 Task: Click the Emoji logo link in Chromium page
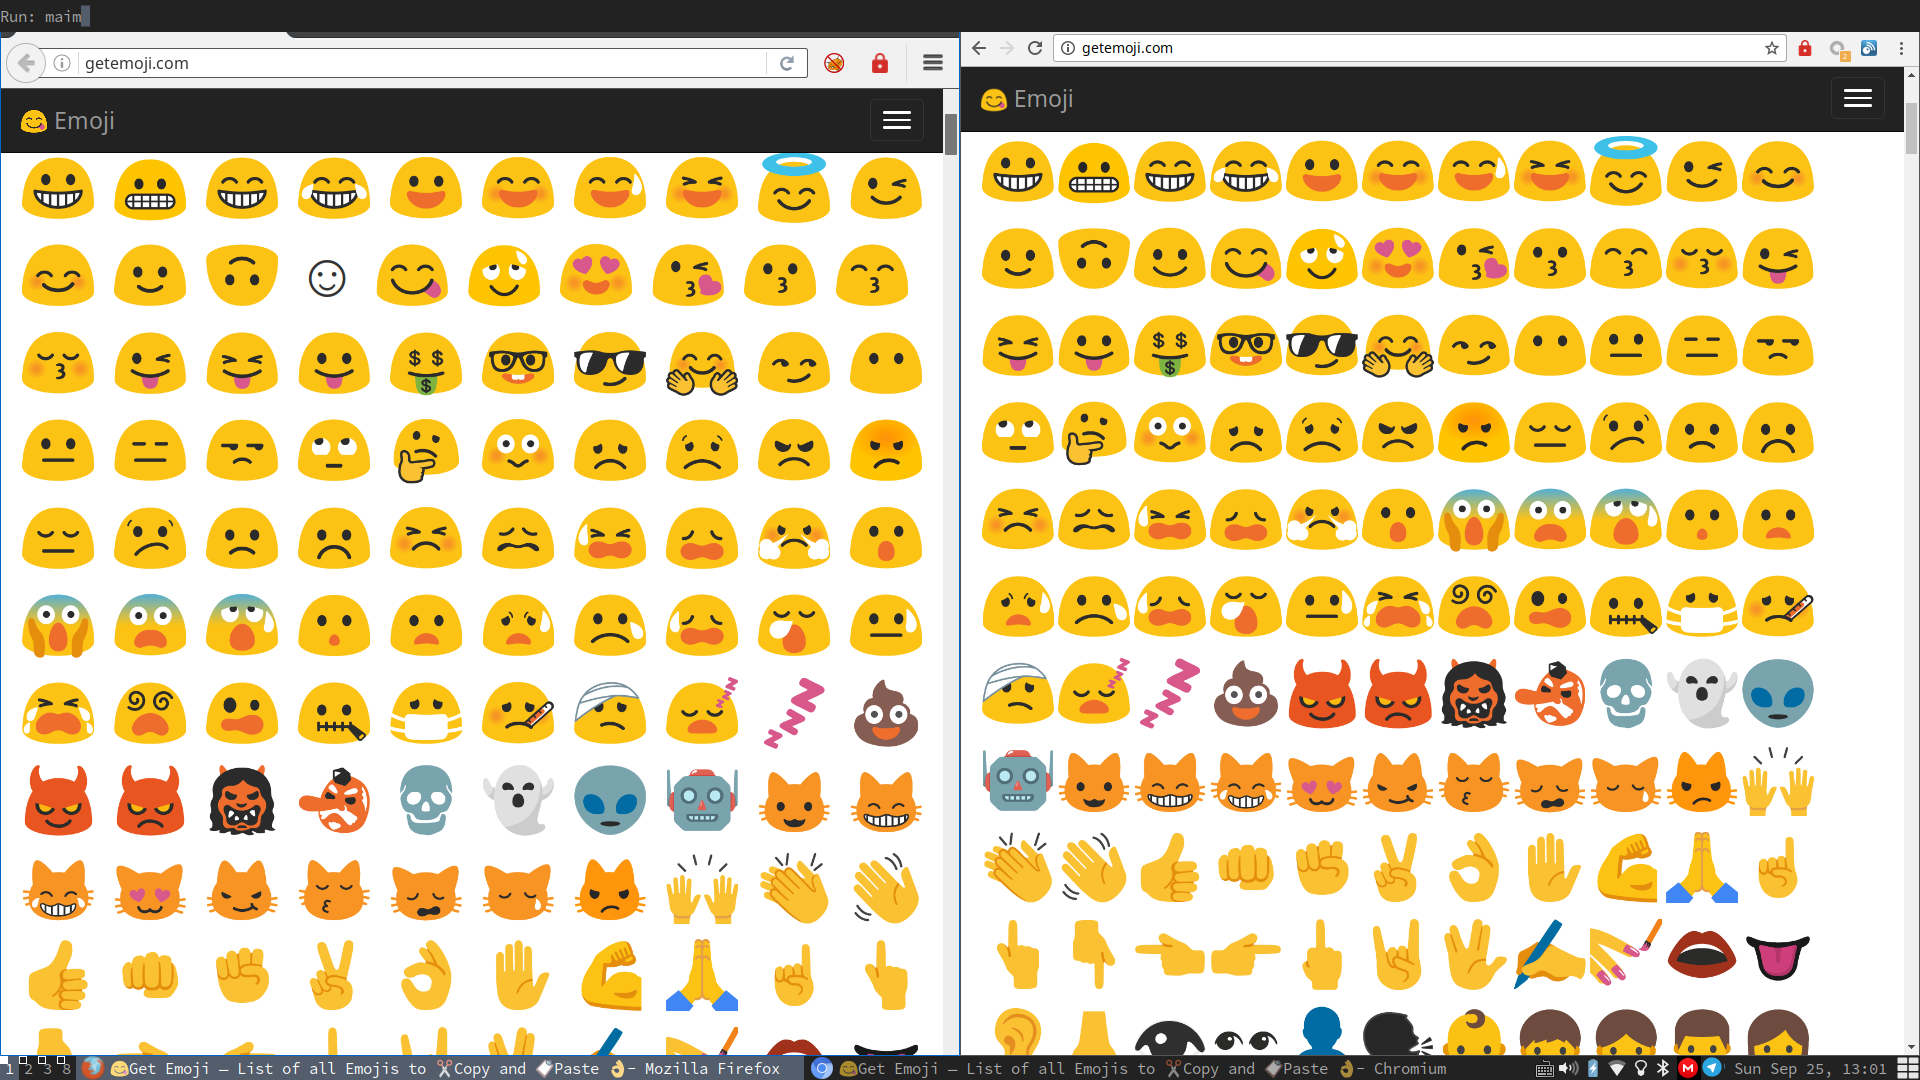click(1027, 99)
